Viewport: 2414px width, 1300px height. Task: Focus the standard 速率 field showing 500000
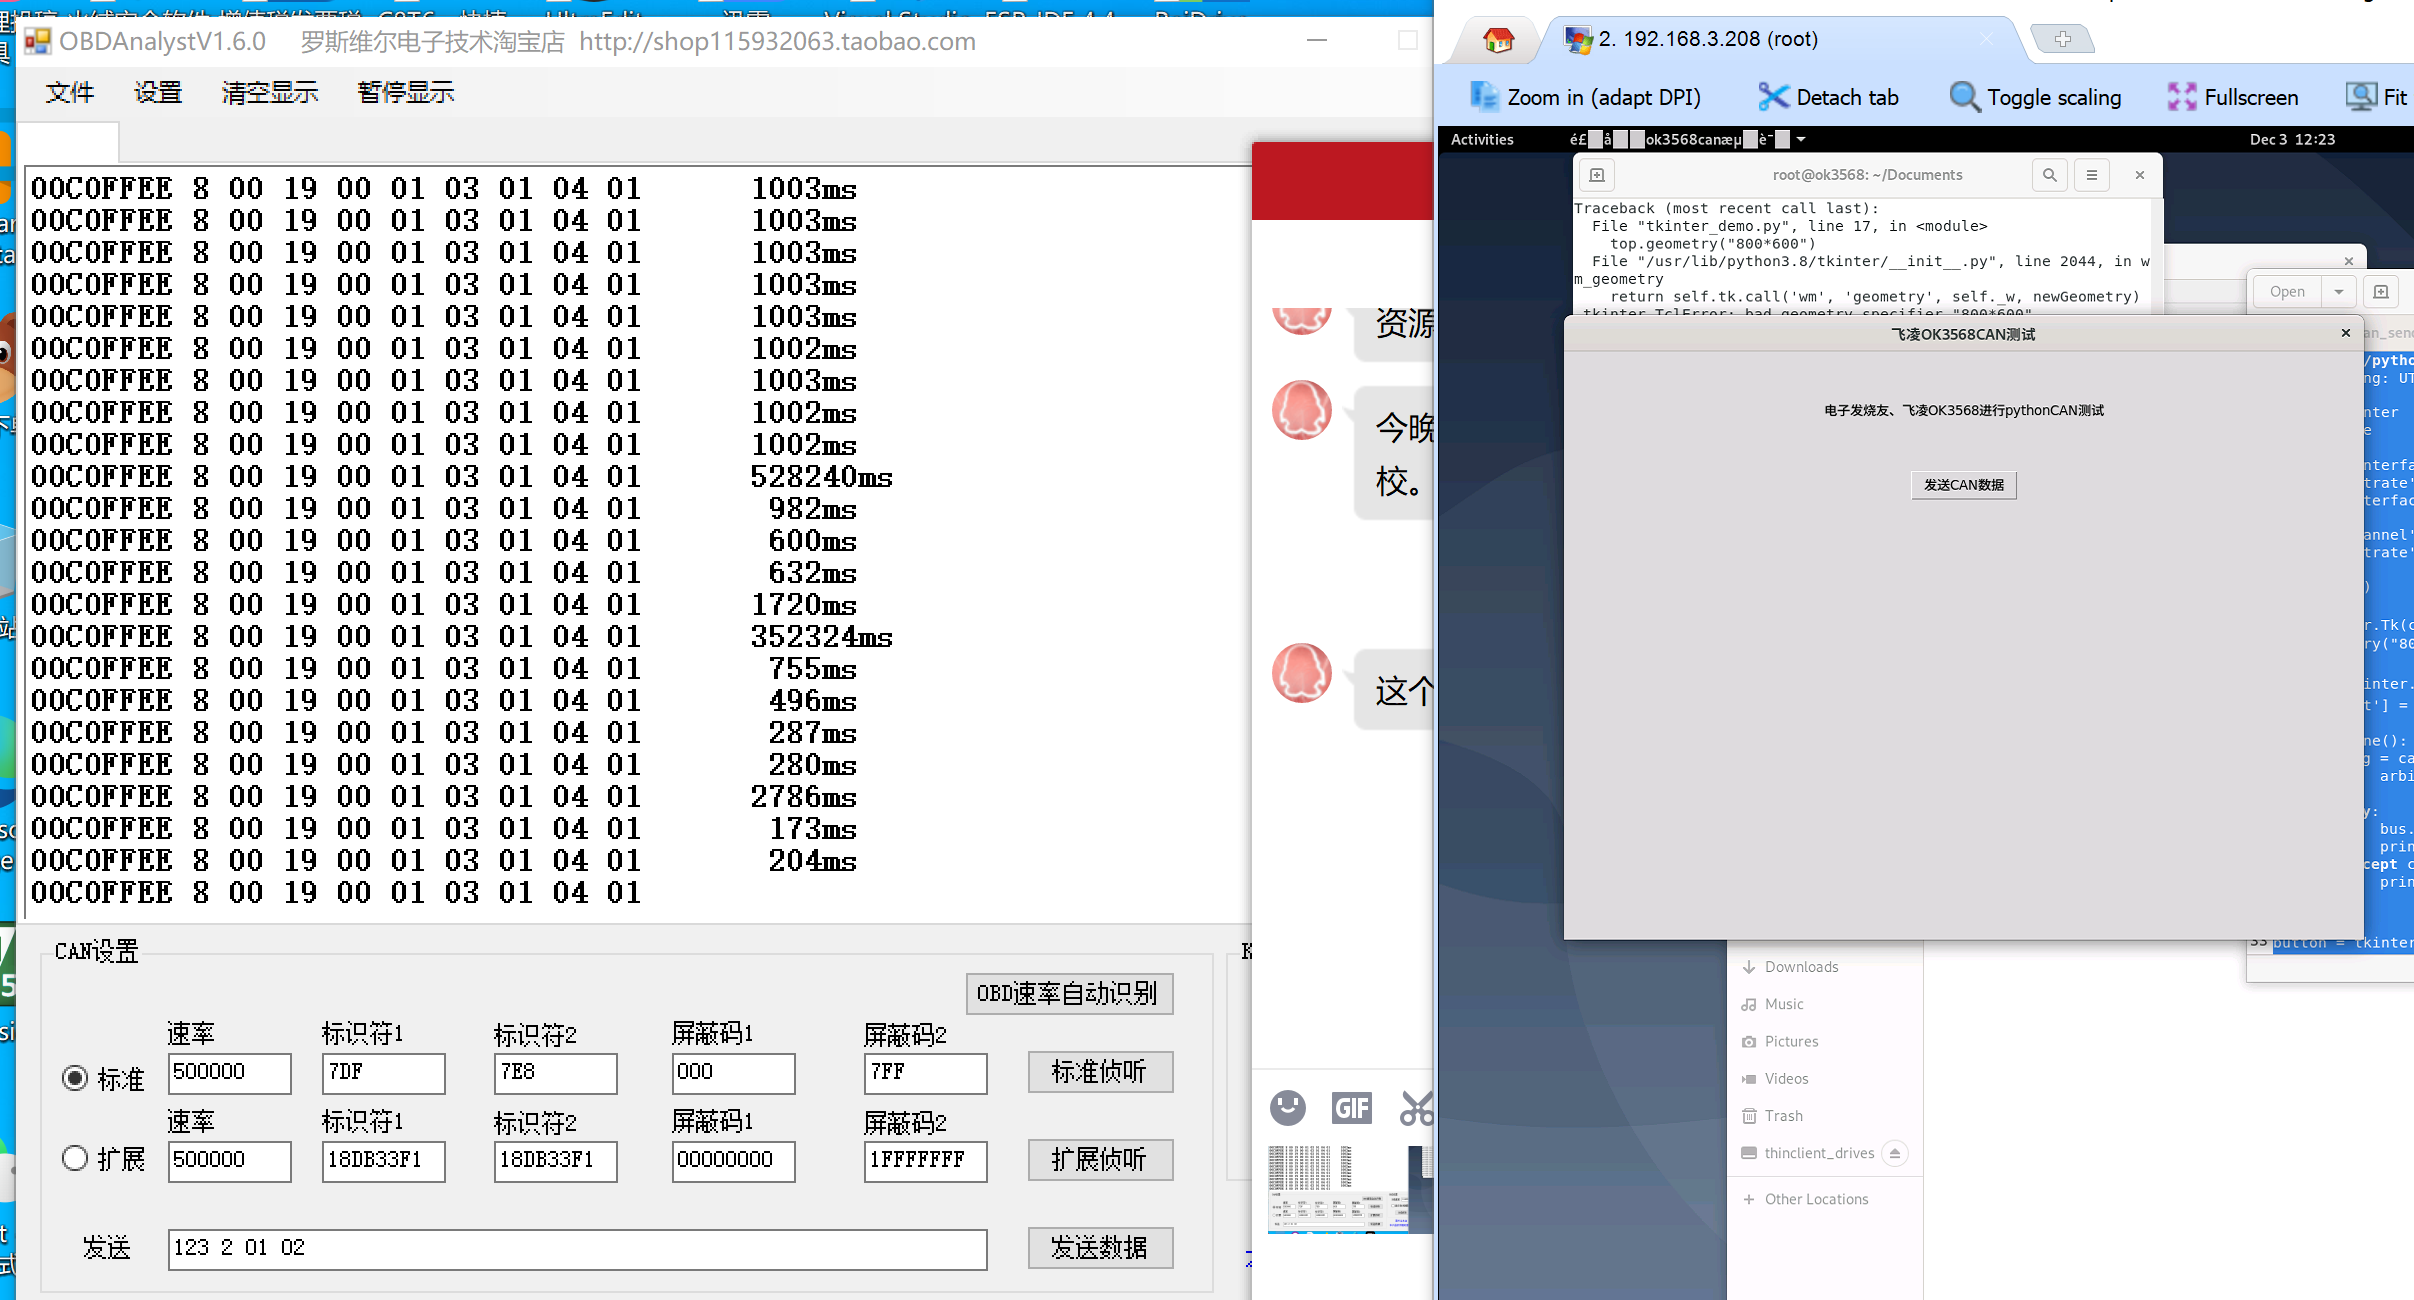(229, 1073)
